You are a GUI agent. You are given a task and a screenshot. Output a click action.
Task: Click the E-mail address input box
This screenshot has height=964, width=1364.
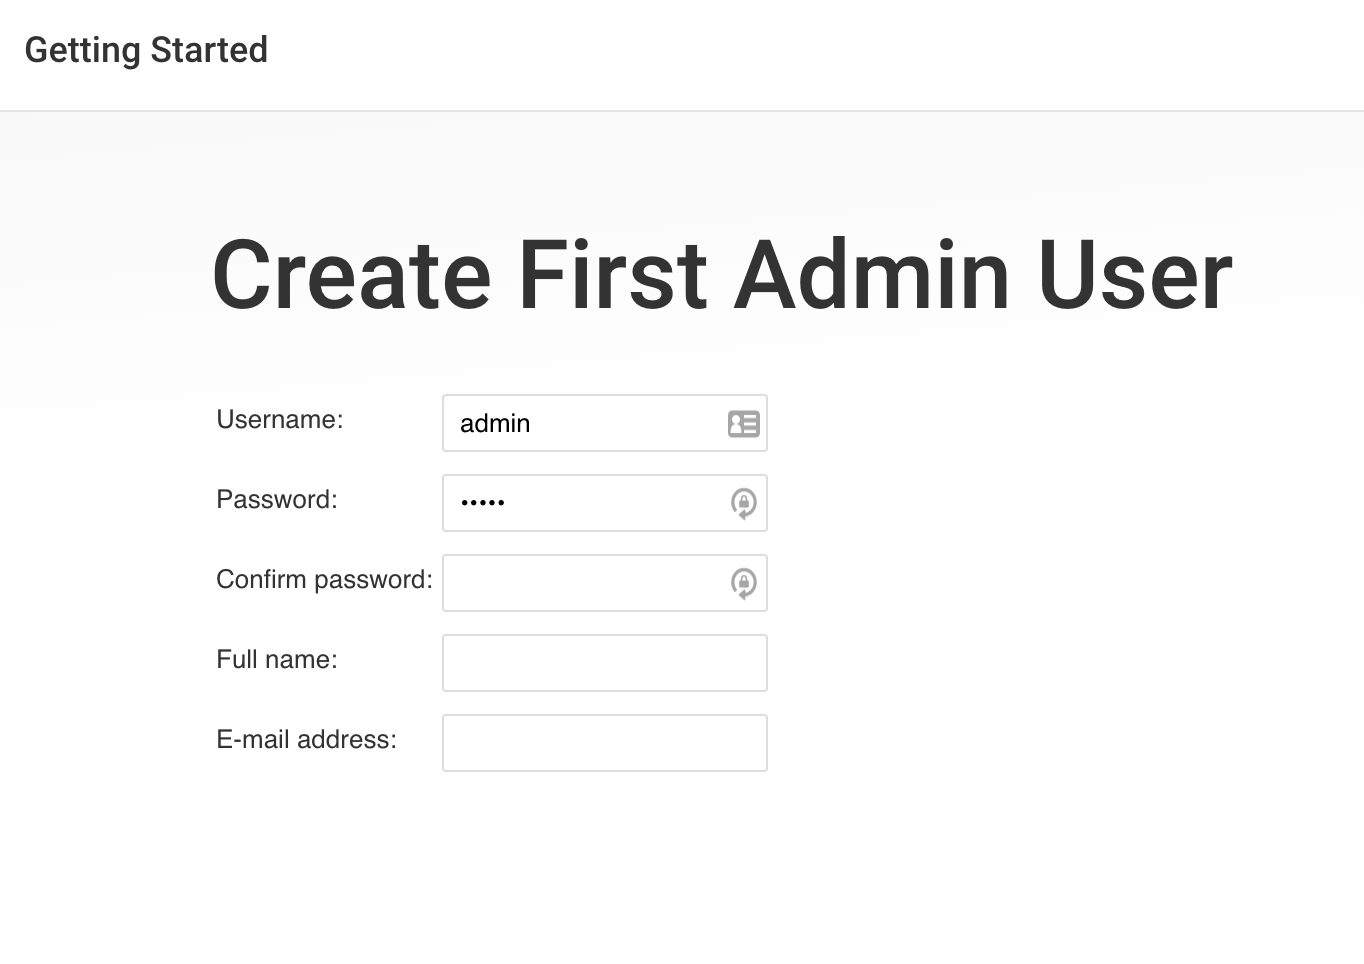pos(604,743)
